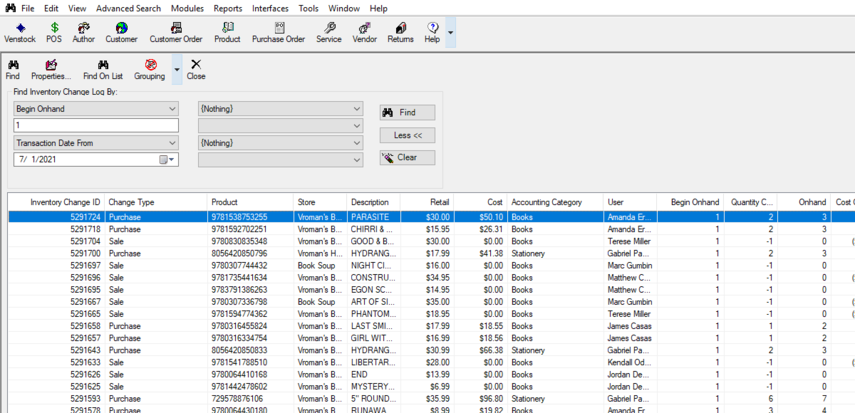Click the Find On List icon
855x413 pixels.
tap(103, 70)
